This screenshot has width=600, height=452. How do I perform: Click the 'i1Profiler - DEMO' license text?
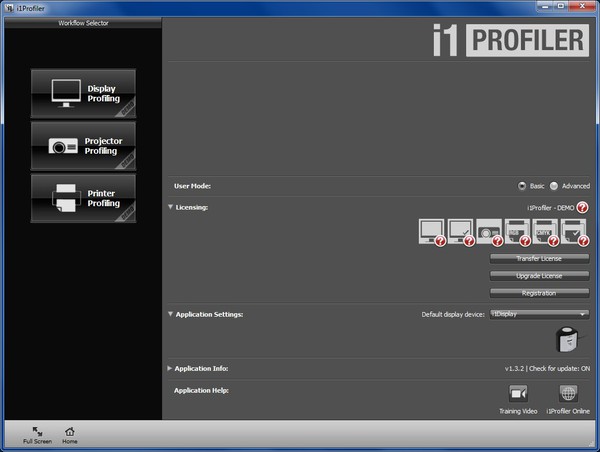coord(551,208)
